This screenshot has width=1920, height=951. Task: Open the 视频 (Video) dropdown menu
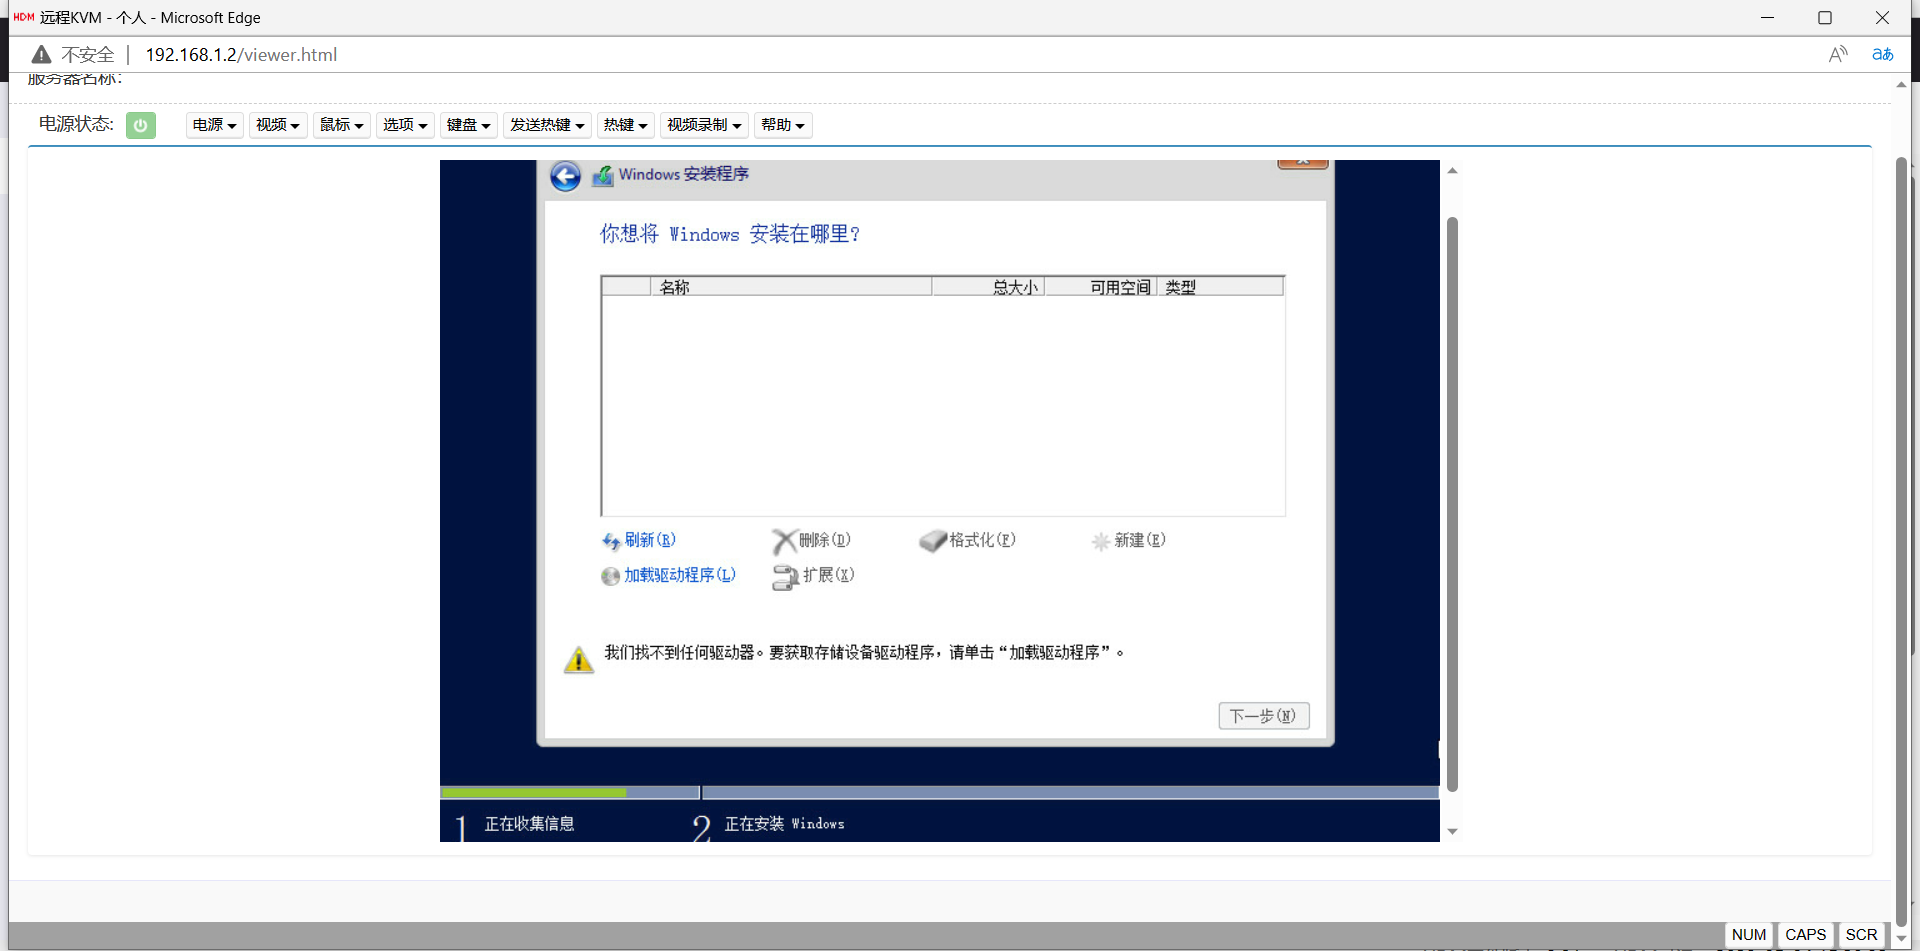tap(278, 125)
